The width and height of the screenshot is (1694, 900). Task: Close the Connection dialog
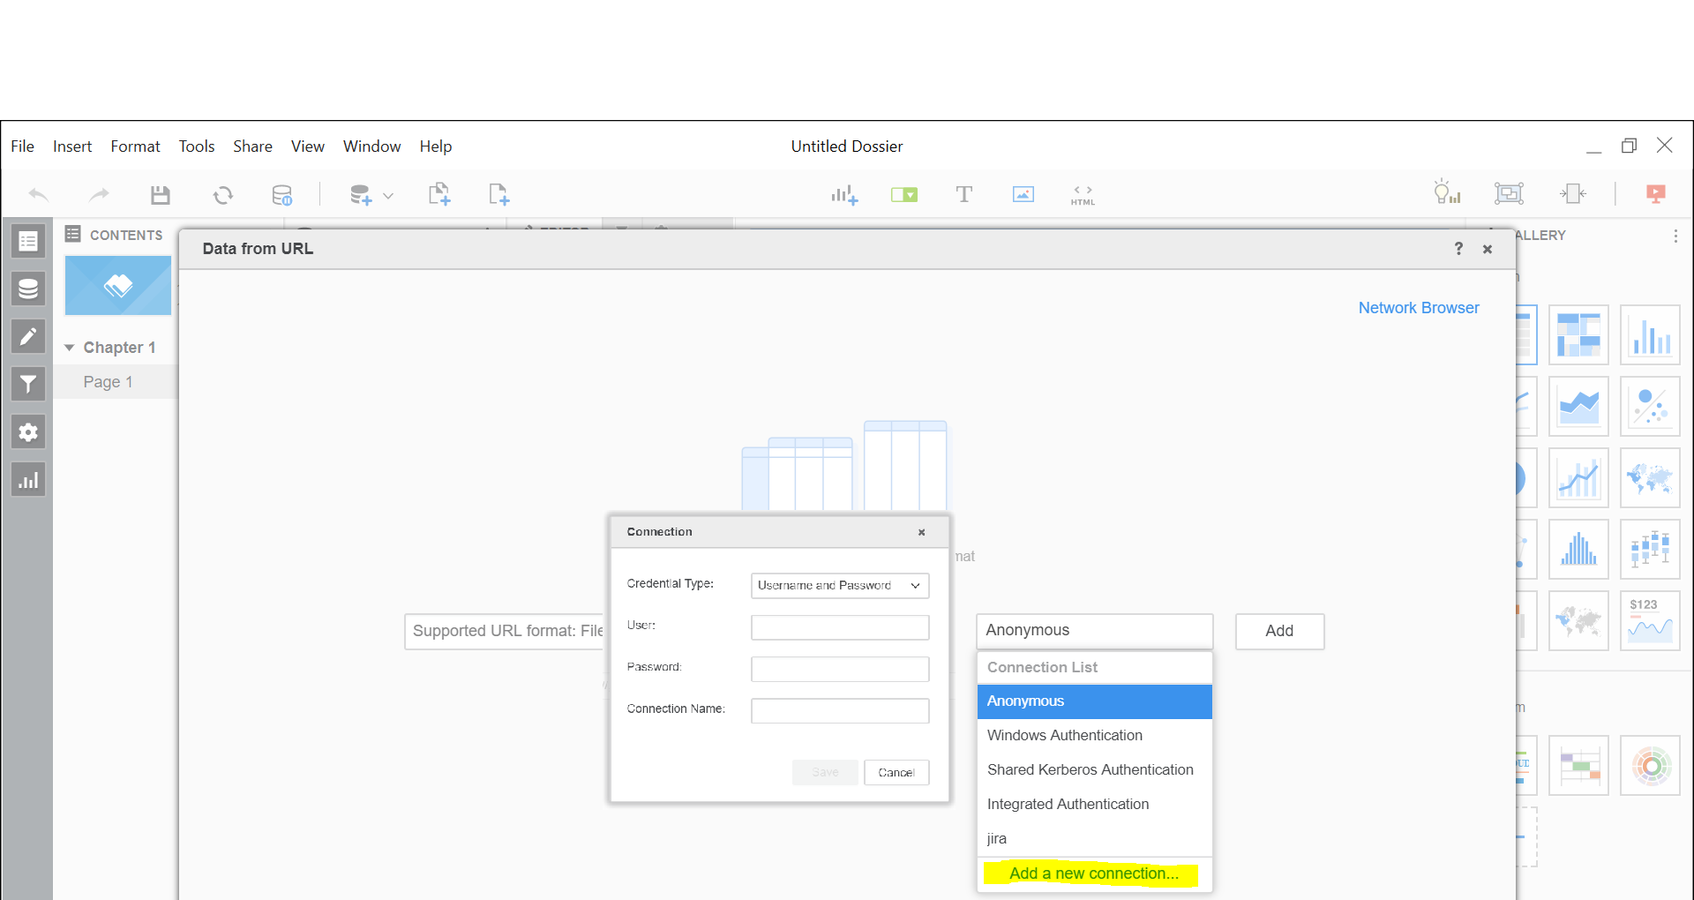pyautogui.click(x=922, y=532)
